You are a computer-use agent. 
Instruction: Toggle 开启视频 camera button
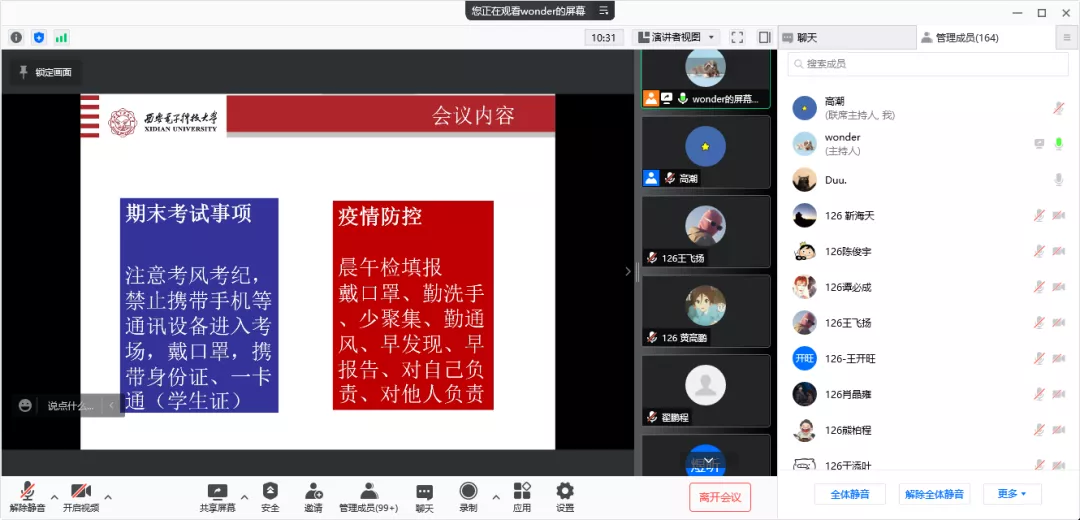pyautogui.click(x=81, y=491)
